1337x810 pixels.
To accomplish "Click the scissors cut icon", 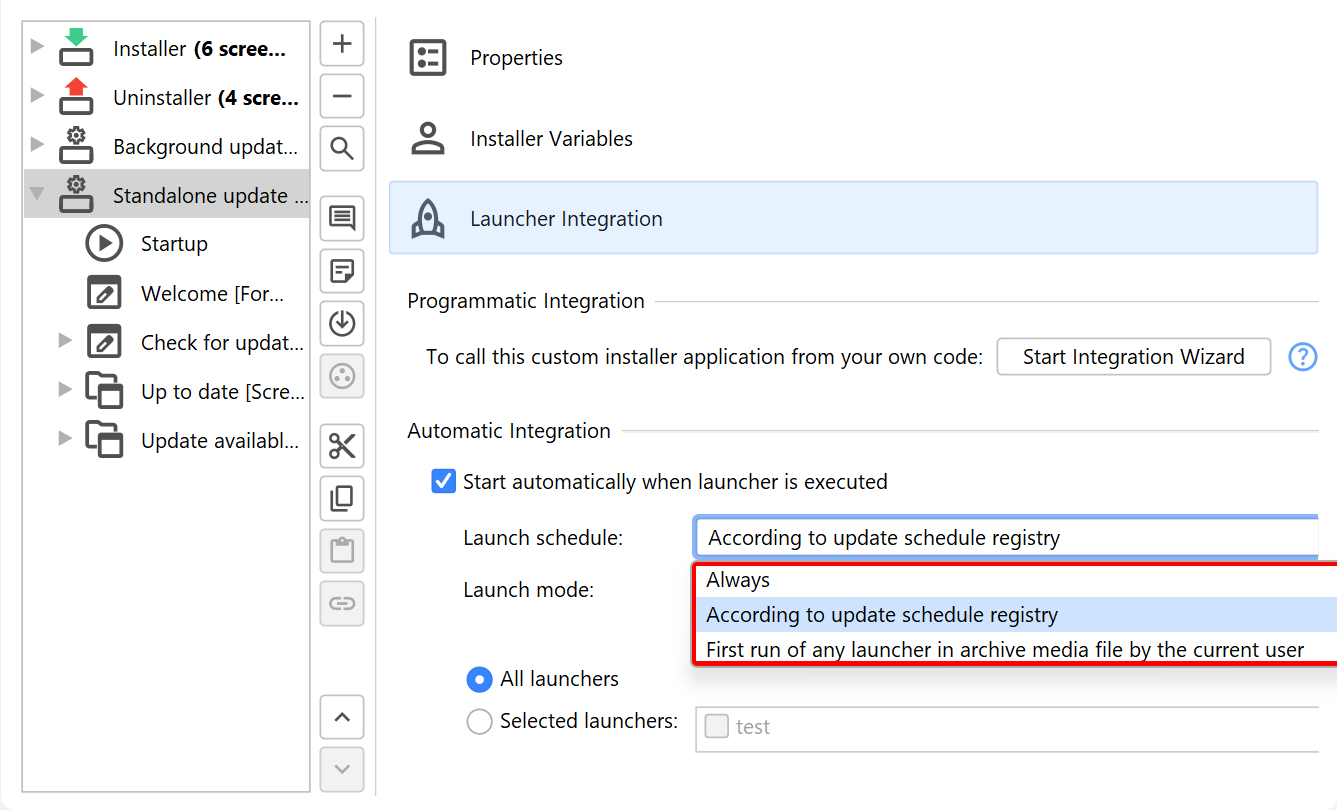I will pyautogui.click(x=342, y=446).
